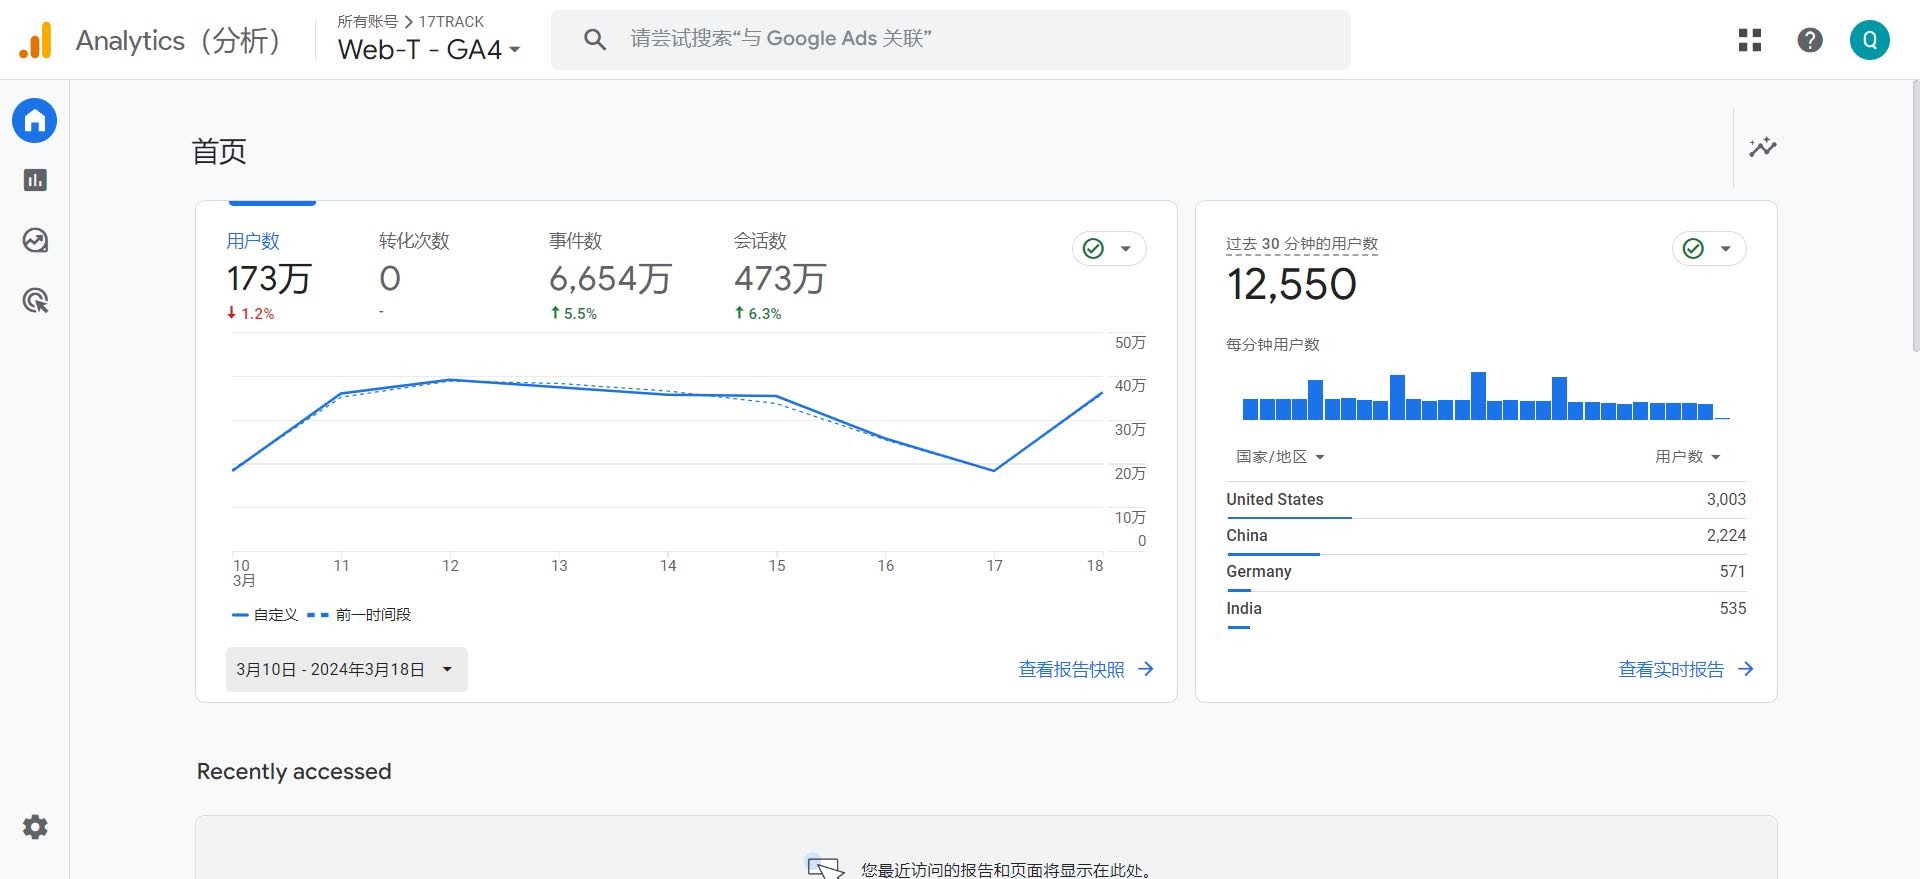Select the 转化次数 metric tab
1920x879 pixels.
point(414,277)
